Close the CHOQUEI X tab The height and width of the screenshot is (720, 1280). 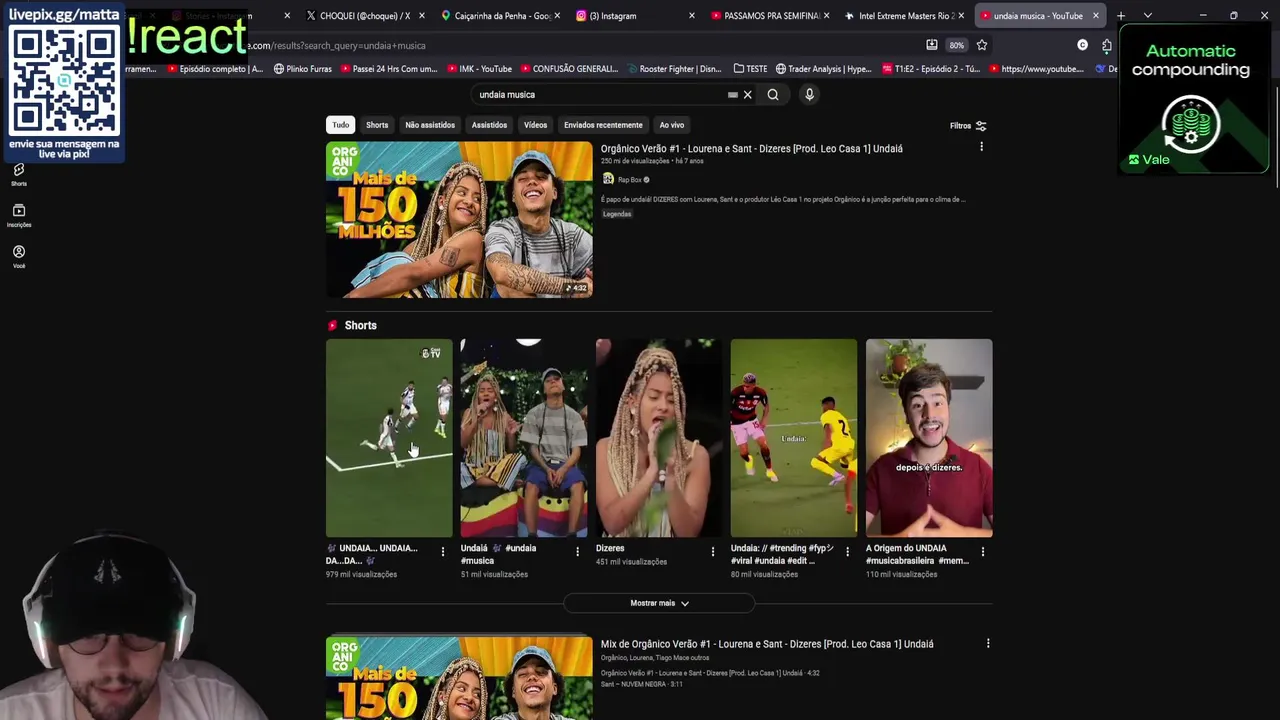click(422, 16)
